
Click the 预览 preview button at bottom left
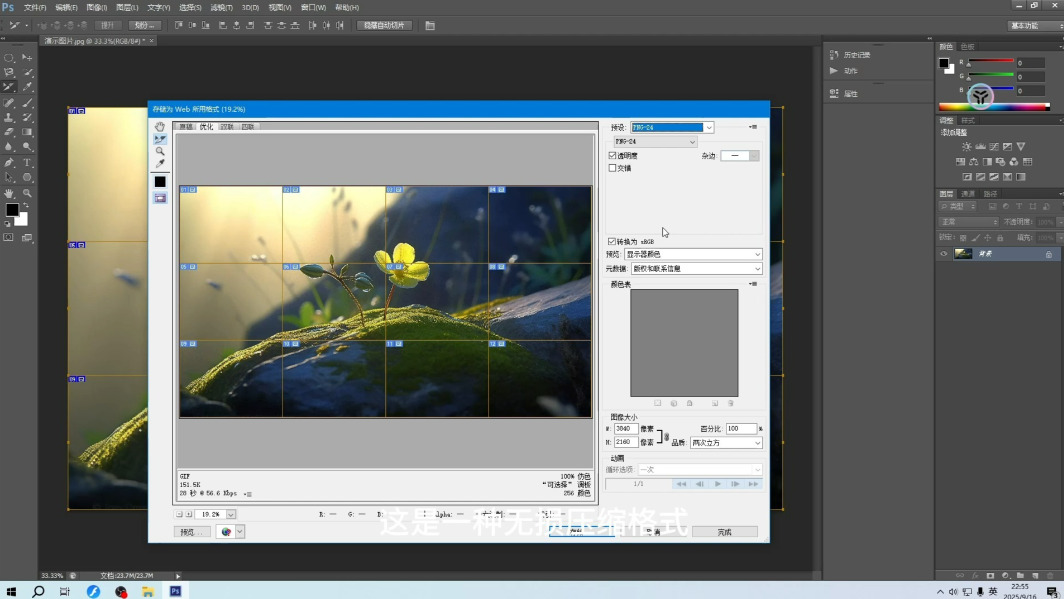190,532
